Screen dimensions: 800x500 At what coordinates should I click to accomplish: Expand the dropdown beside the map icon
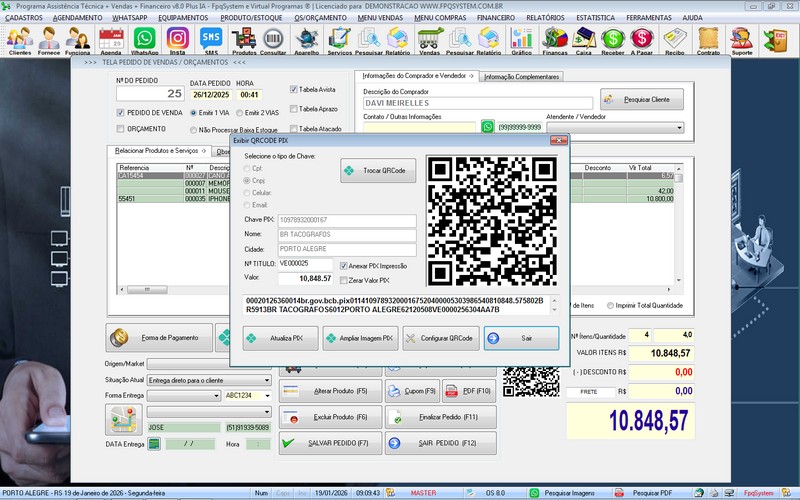coord(267,412)
